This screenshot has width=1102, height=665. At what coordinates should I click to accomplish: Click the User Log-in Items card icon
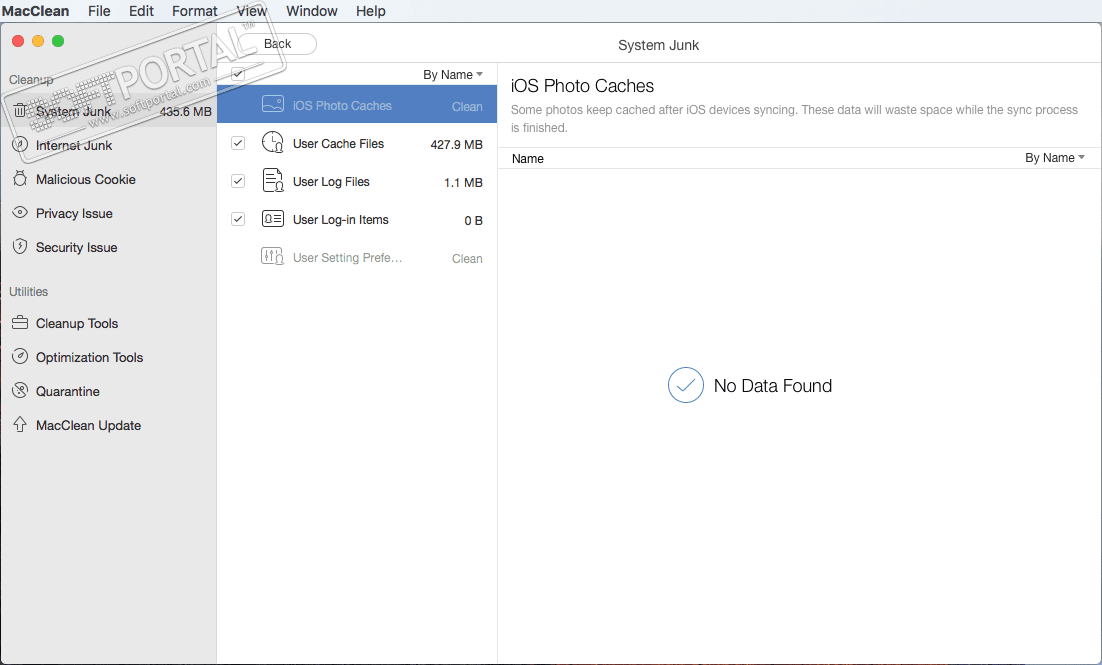click(273, 219)
